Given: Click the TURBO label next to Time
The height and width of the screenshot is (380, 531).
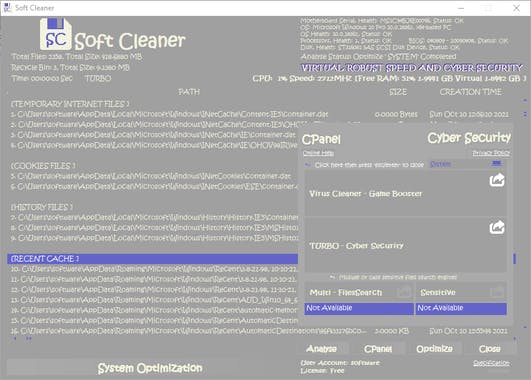Looking at the screenshot, I should [98, 79].
